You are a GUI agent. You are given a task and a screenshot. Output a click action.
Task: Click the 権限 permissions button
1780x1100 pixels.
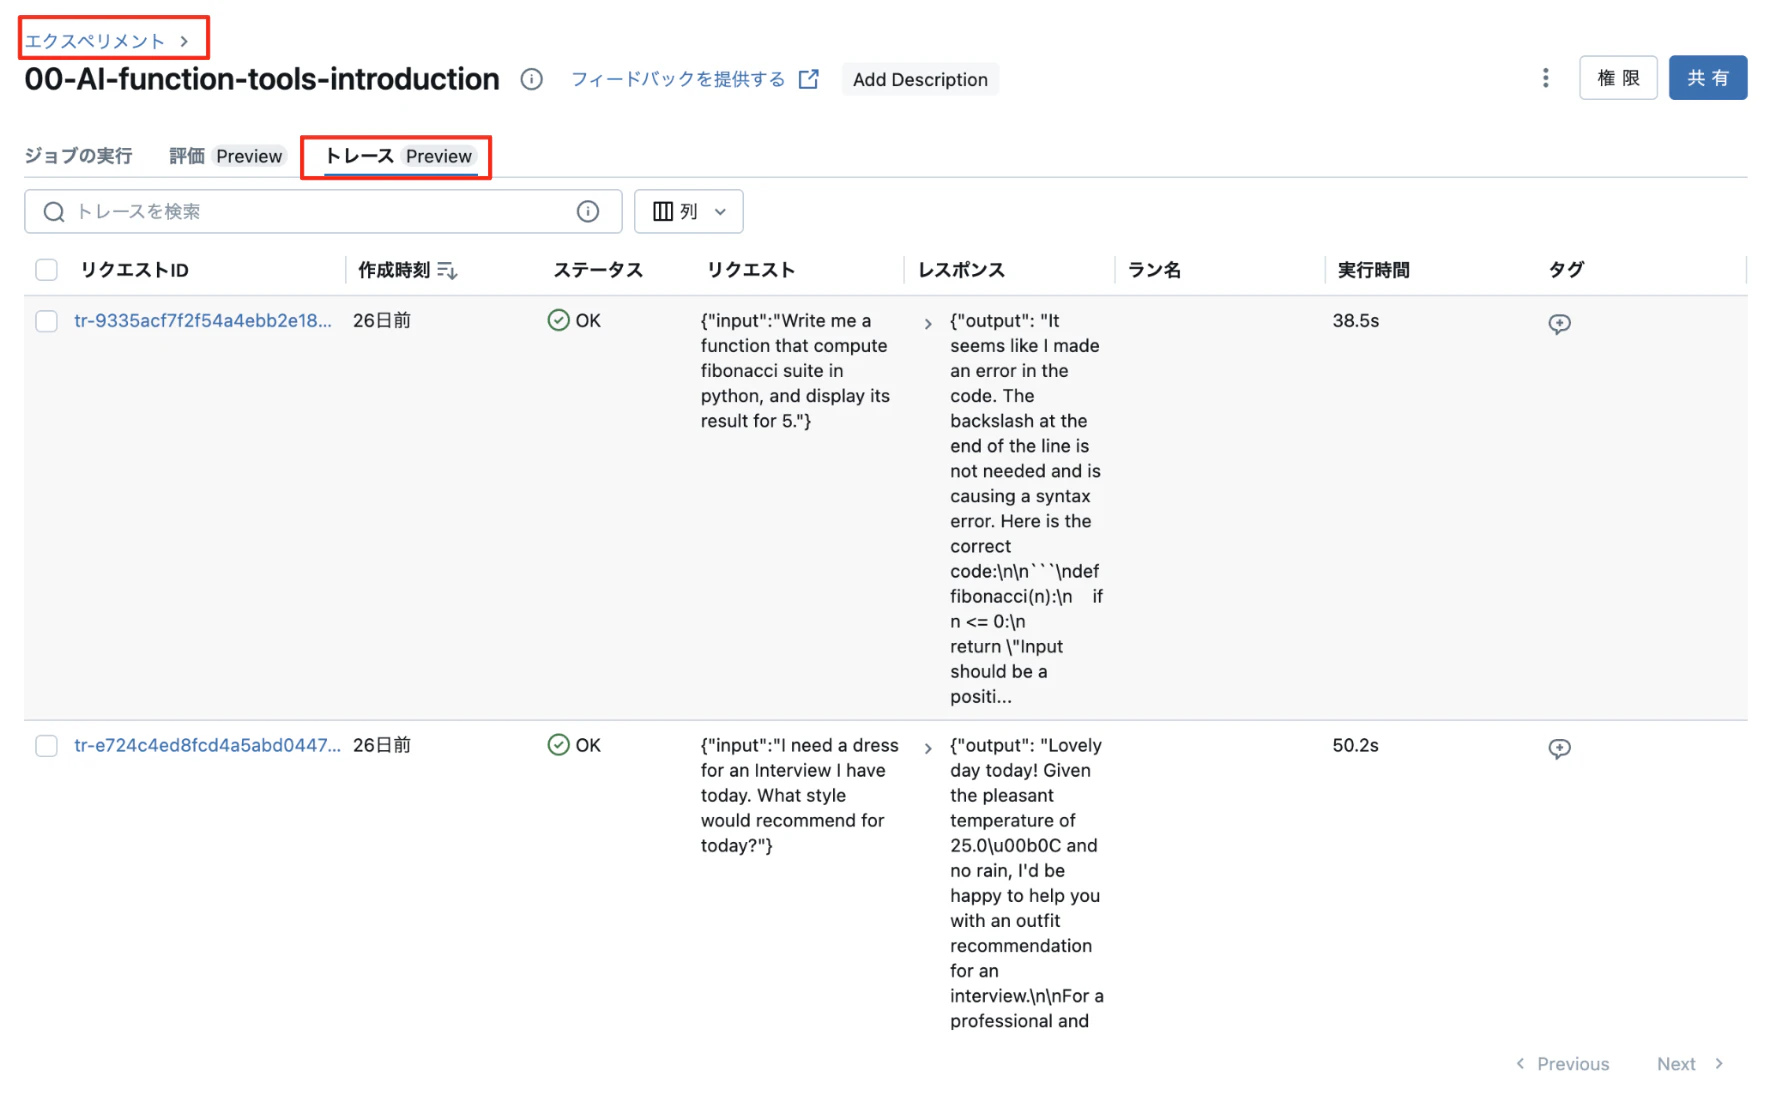pos(1618,78)
